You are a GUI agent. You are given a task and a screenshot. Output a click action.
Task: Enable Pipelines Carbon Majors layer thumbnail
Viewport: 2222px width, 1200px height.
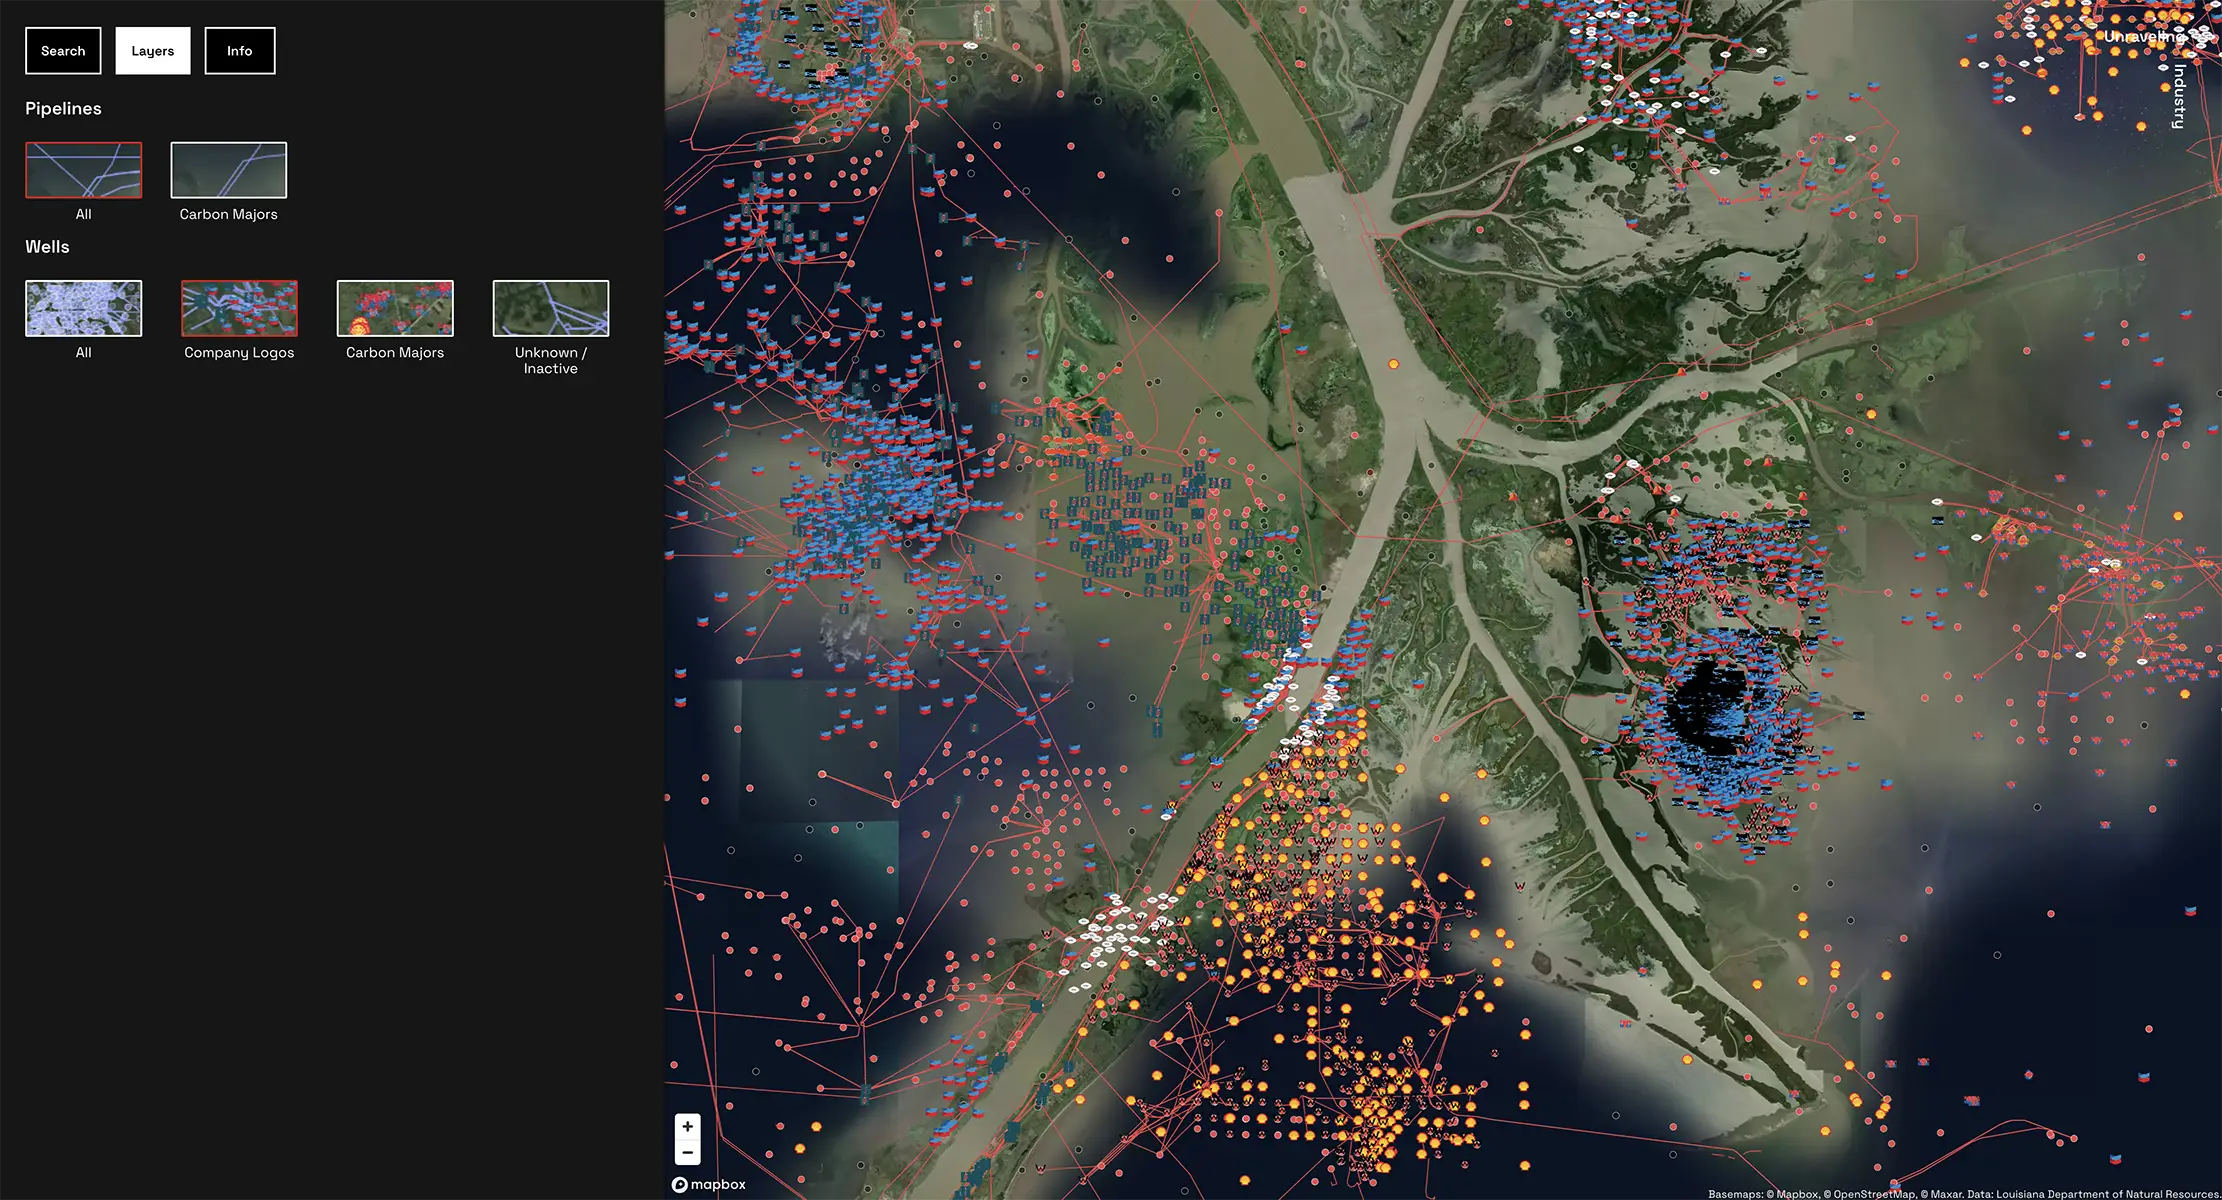pyautogui.click(x=228, y=170)
